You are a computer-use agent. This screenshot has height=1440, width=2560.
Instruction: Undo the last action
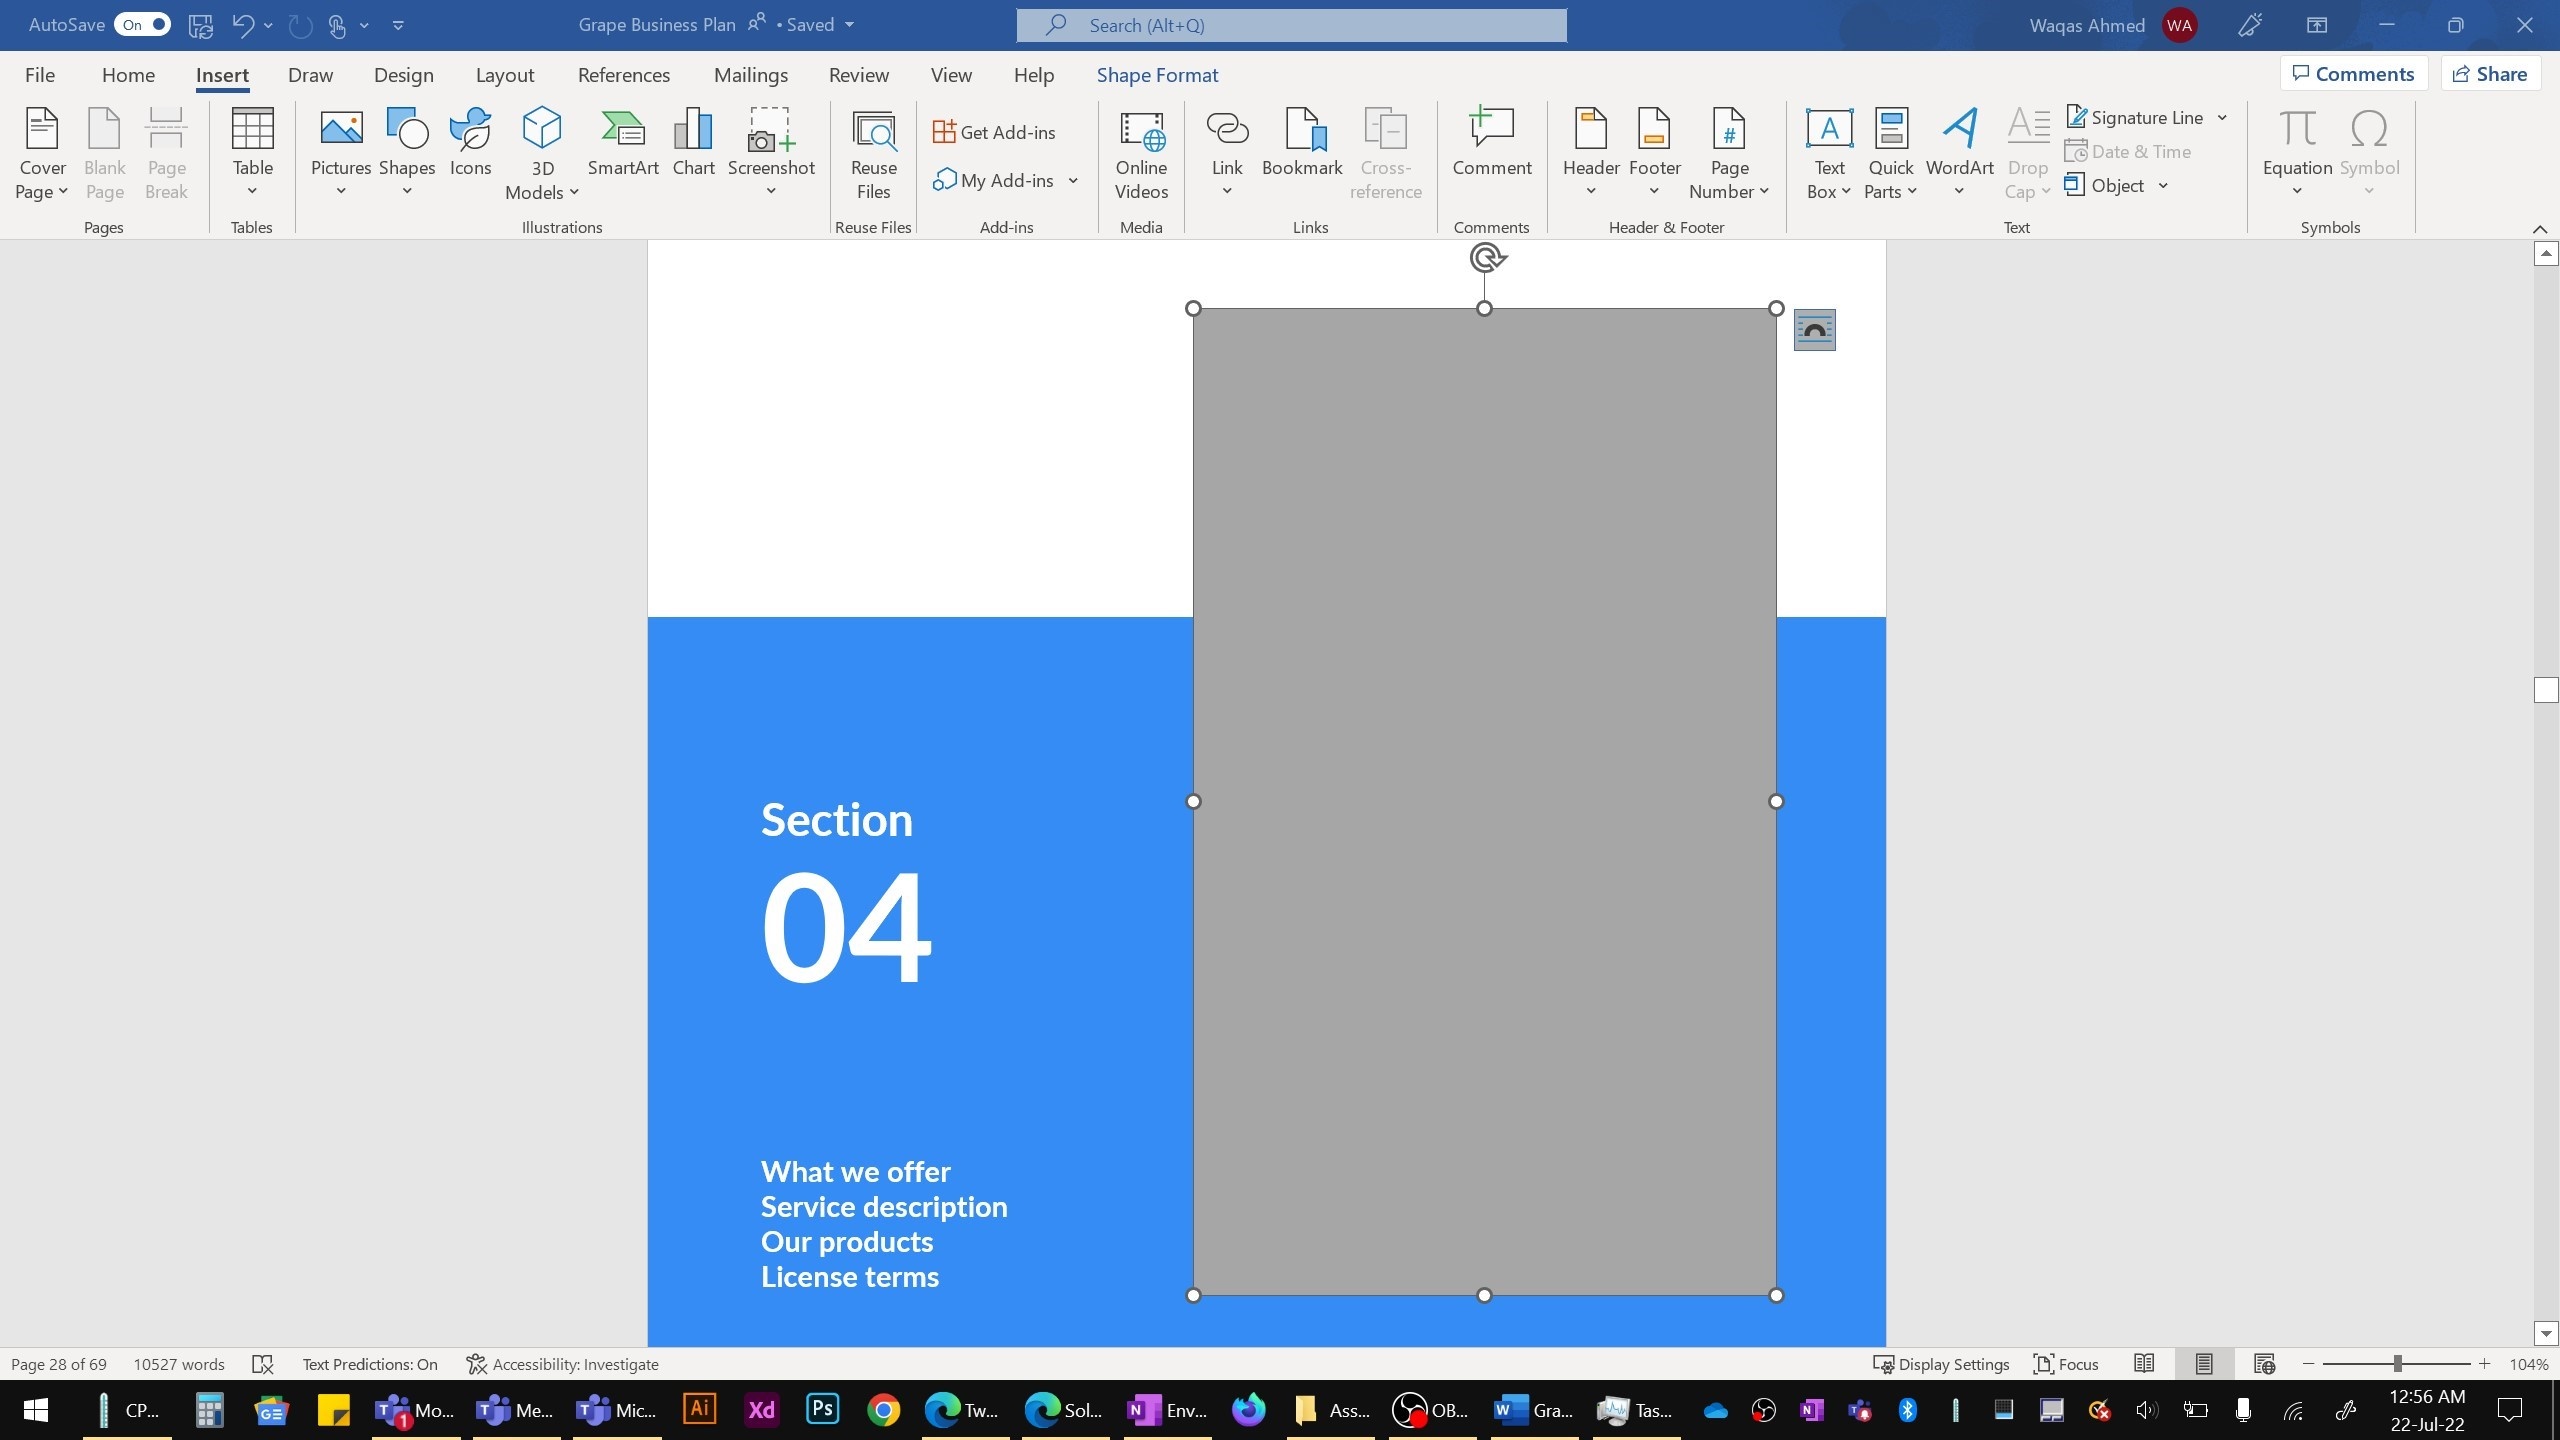[x=243, y=25]
